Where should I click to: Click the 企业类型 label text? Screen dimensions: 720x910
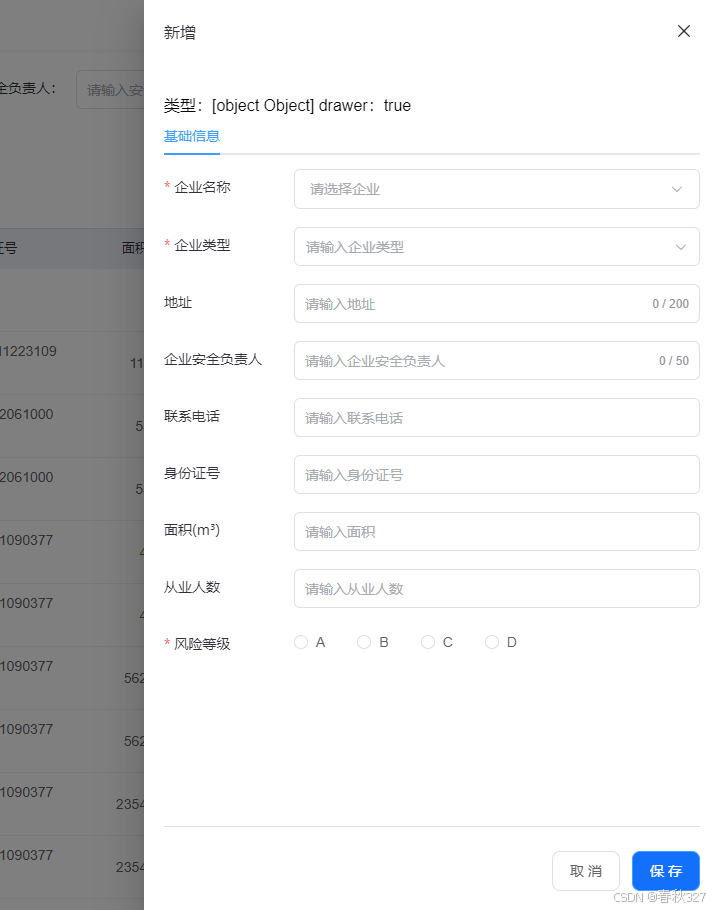coord(202,245)
